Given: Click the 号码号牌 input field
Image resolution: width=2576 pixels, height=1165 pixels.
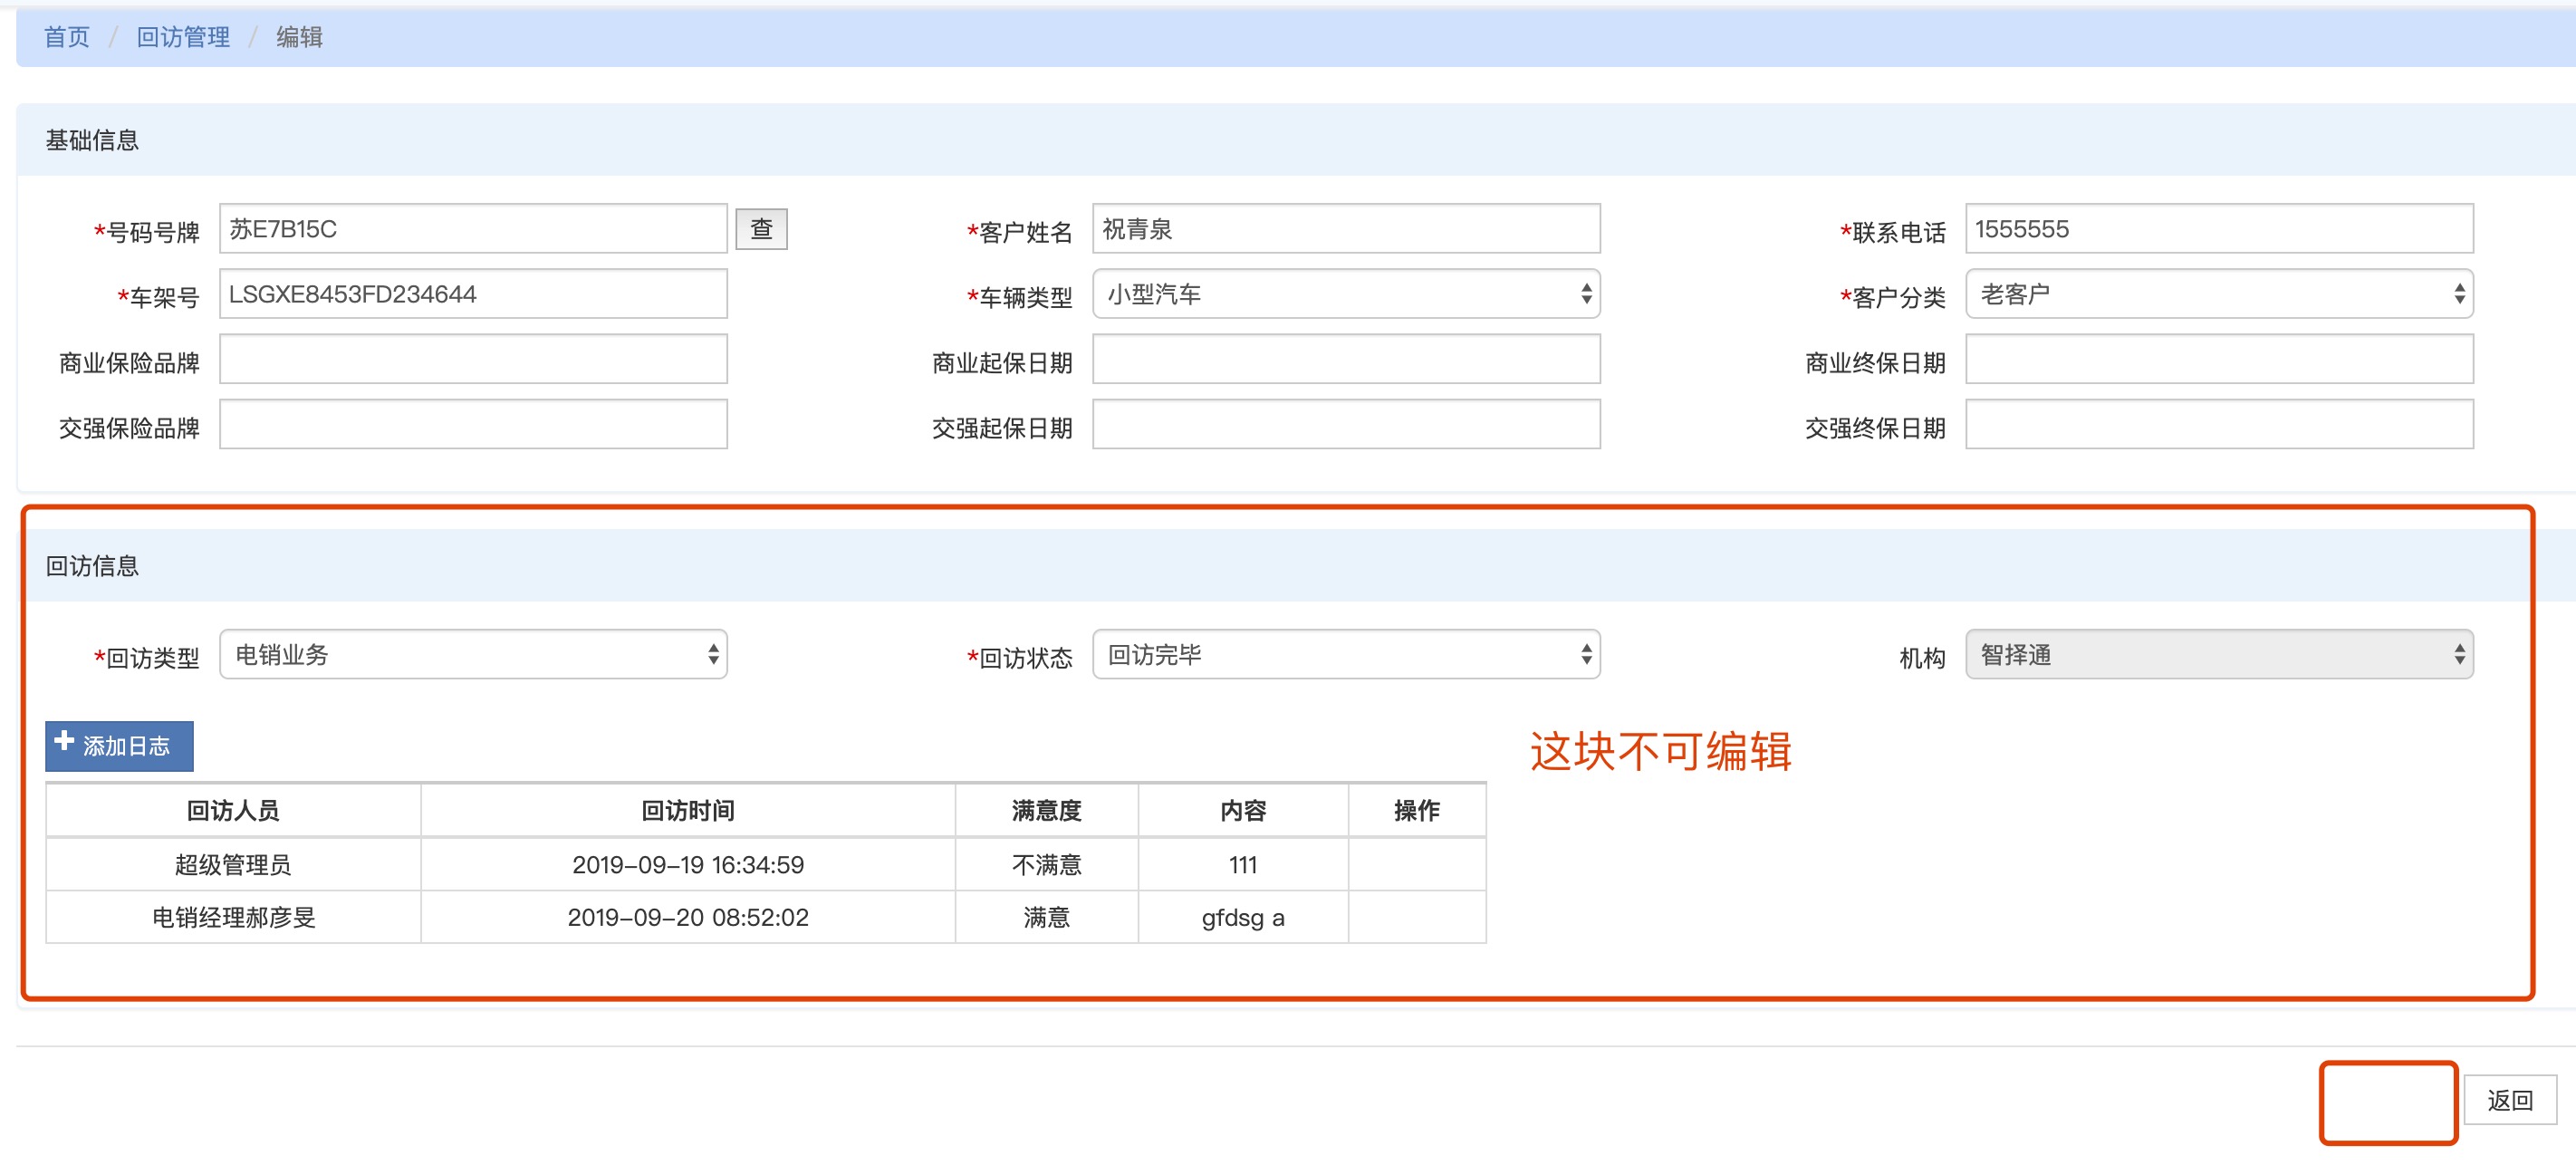Looking at the screenshot, I should point(473,229).
